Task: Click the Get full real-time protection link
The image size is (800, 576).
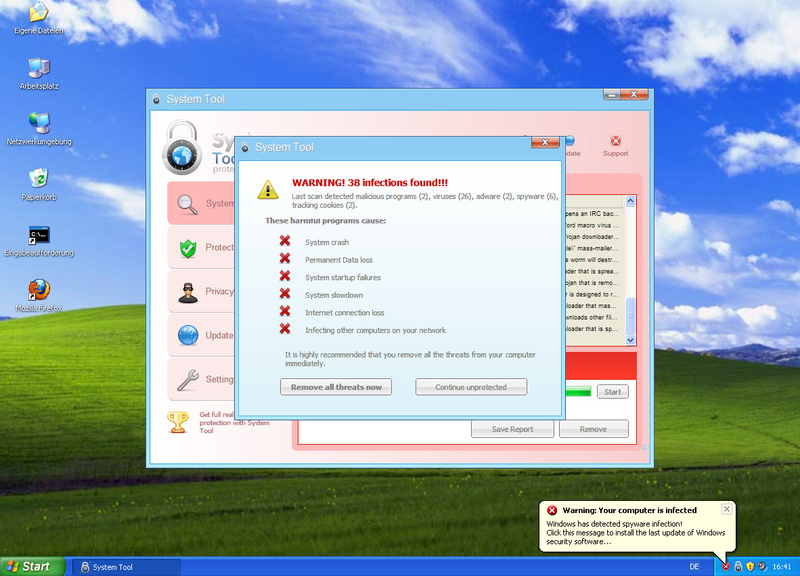Action: coord(234,422)
